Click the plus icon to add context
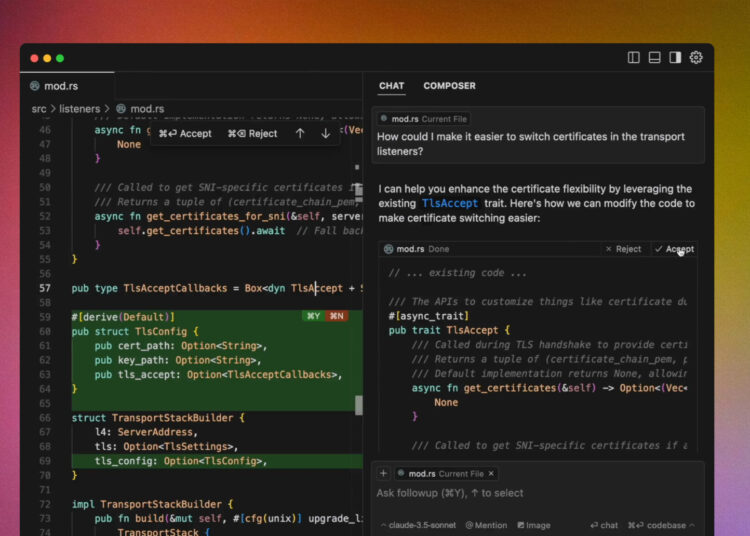This screenshot has width=750, height=536. point(383,473)
